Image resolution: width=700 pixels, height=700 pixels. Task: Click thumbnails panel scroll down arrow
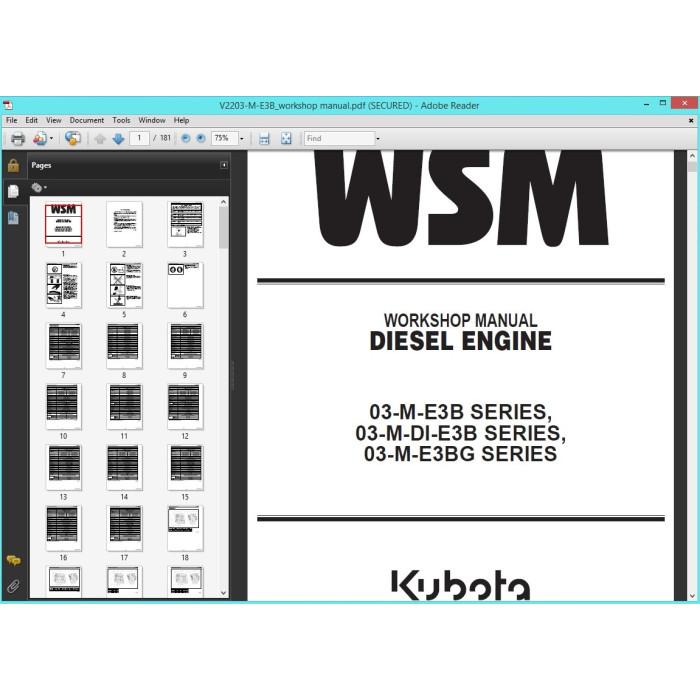224,593
